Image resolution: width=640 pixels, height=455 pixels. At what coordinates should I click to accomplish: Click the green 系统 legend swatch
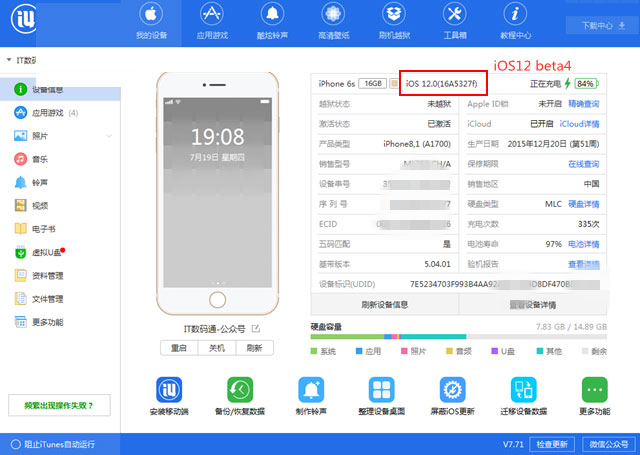[x=314, y=351]
